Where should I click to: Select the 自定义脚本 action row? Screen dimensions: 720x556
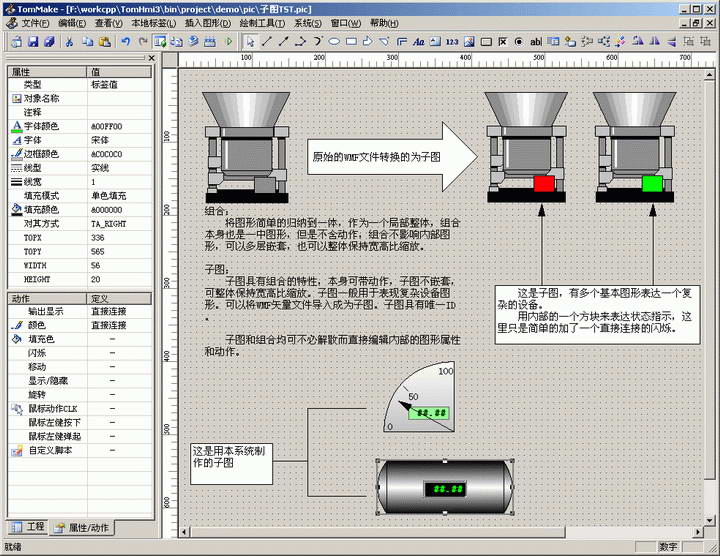pyautogui.click(x=80, y=450)
